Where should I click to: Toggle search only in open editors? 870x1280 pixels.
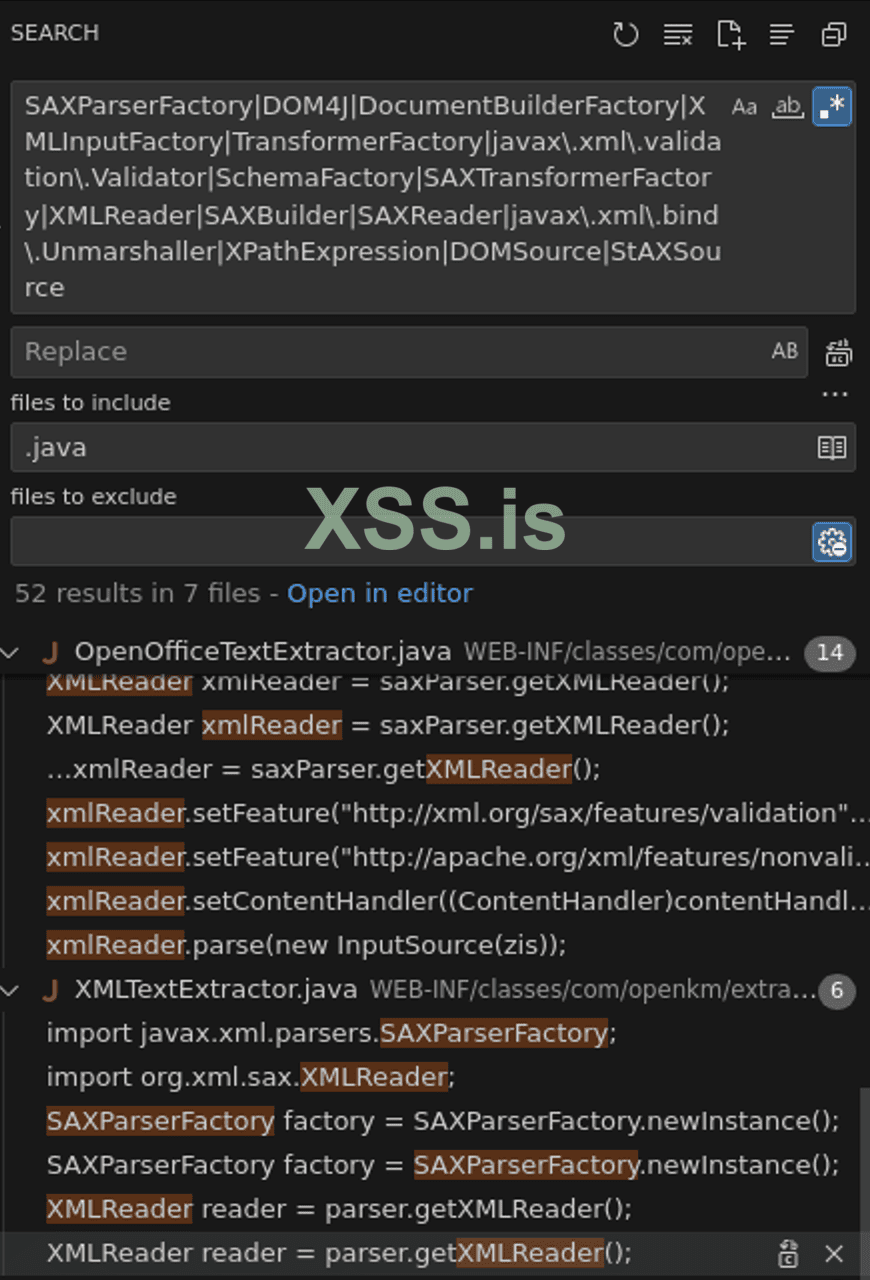[832, 447]
